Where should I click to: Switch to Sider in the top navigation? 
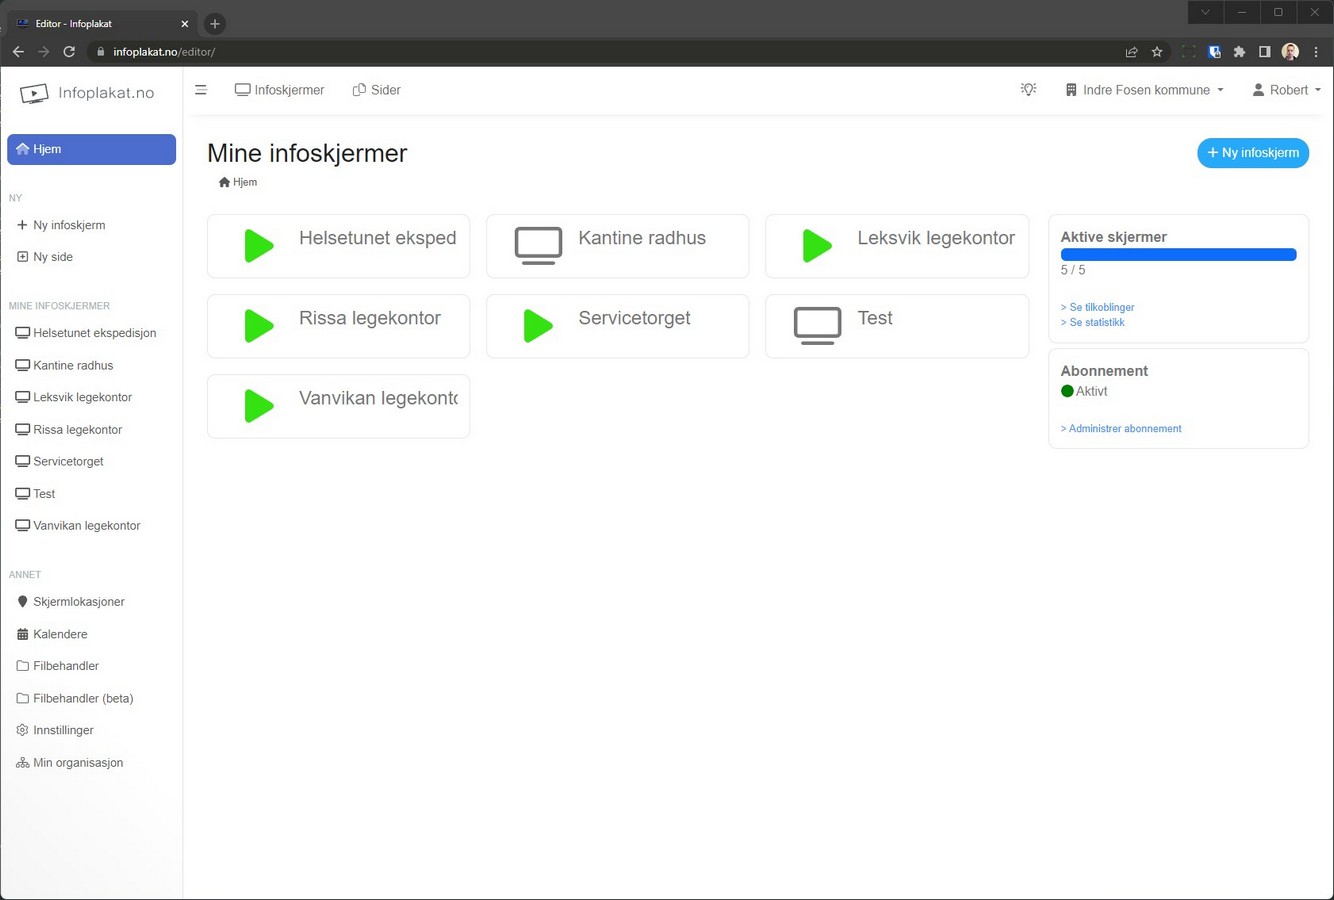(377, 90)
